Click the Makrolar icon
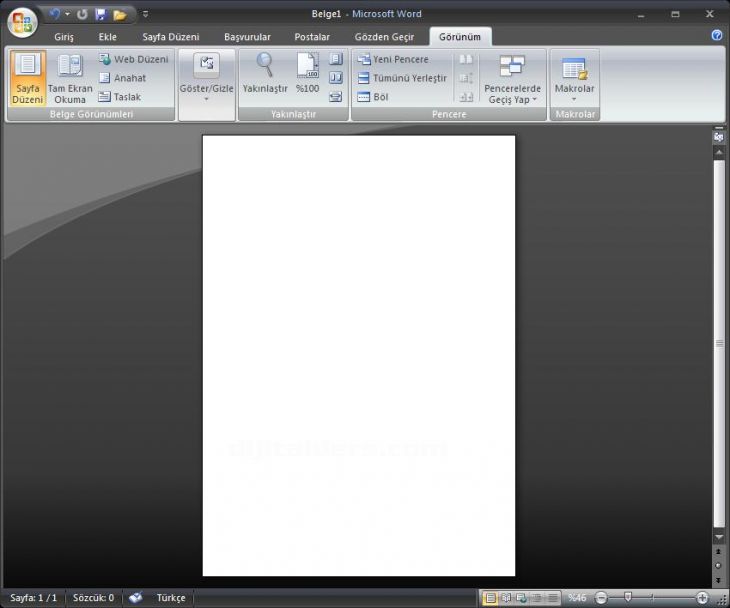Screen dimensions: 730x608 click(575, 68)
